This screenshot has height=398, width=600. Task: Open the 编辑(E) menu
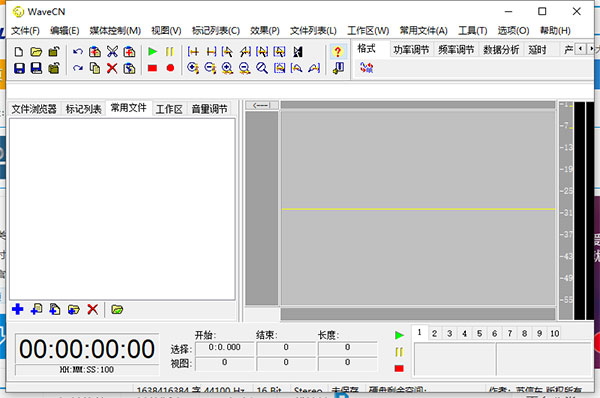[65, 31]
